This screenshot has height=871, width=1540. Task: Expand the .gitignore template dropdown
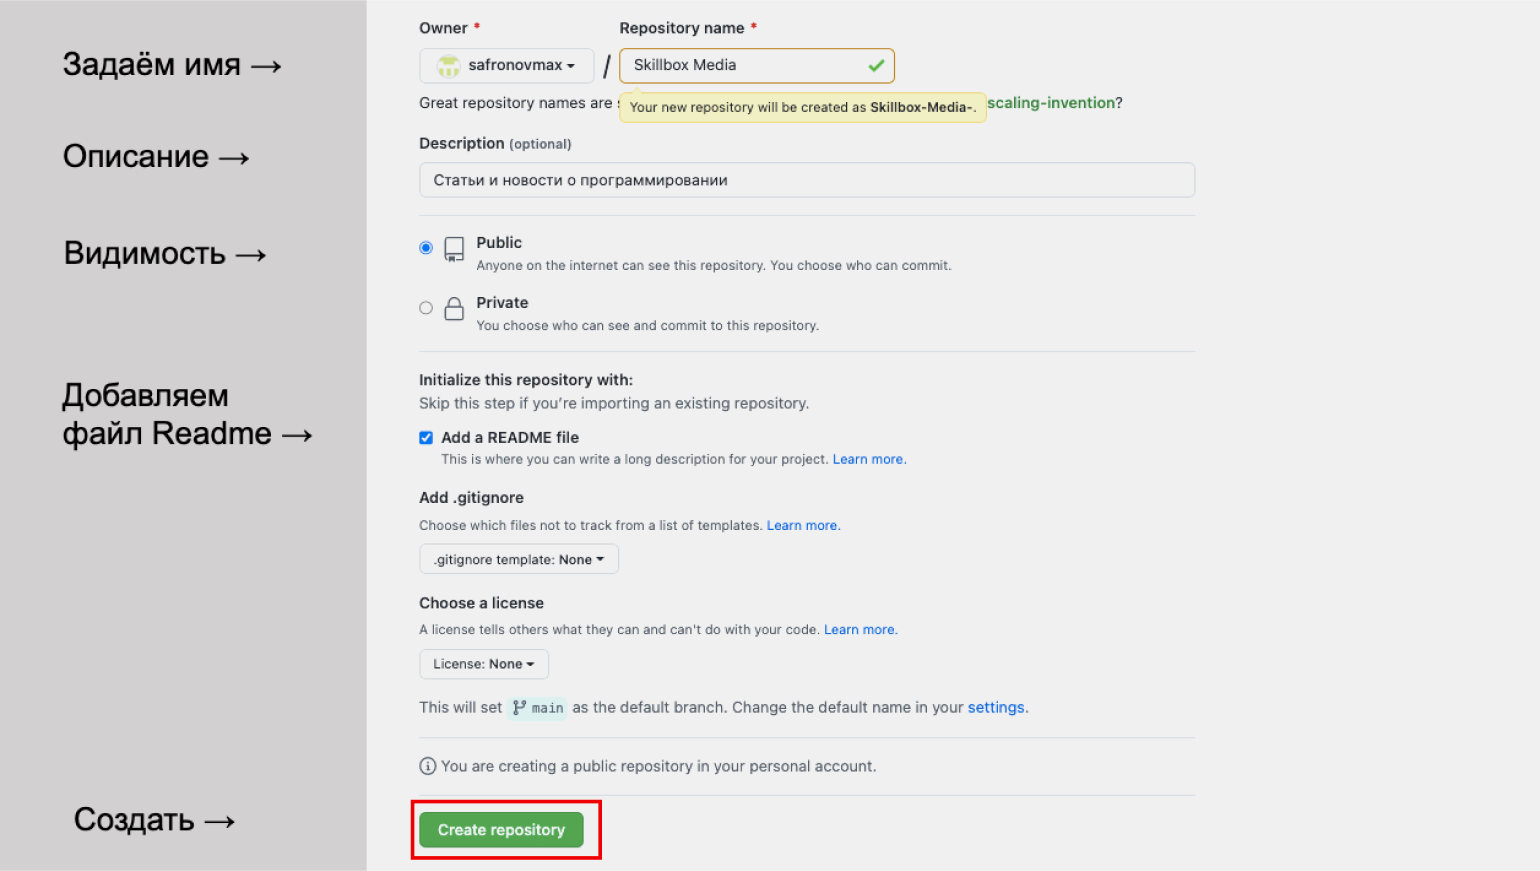[x=519, y=560]
